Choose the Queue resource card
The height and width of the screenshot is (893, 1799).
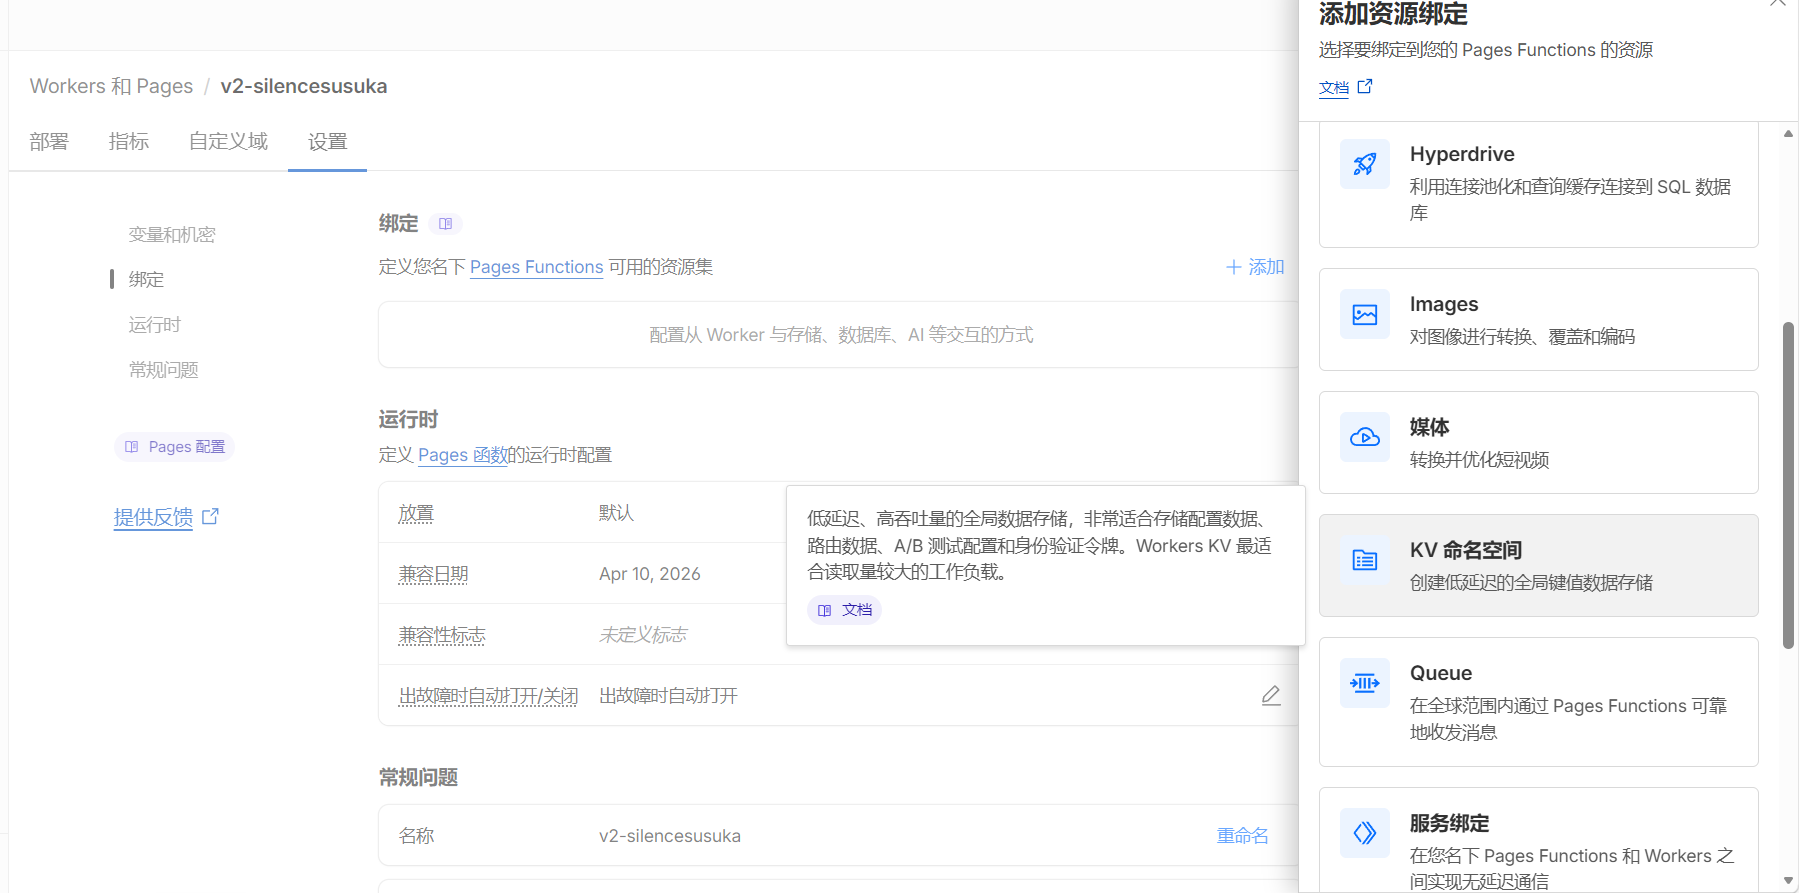pos(1538,702)
